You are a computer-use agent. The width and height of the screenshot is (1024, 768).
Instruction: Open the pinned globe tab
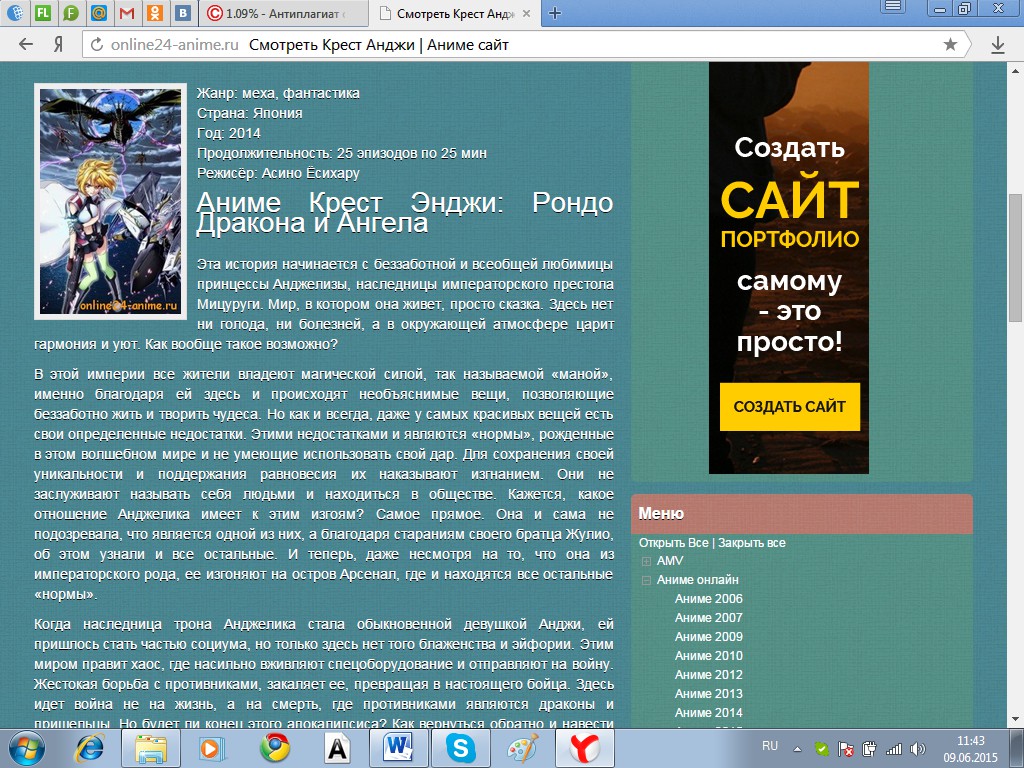(x=14, y=13)
